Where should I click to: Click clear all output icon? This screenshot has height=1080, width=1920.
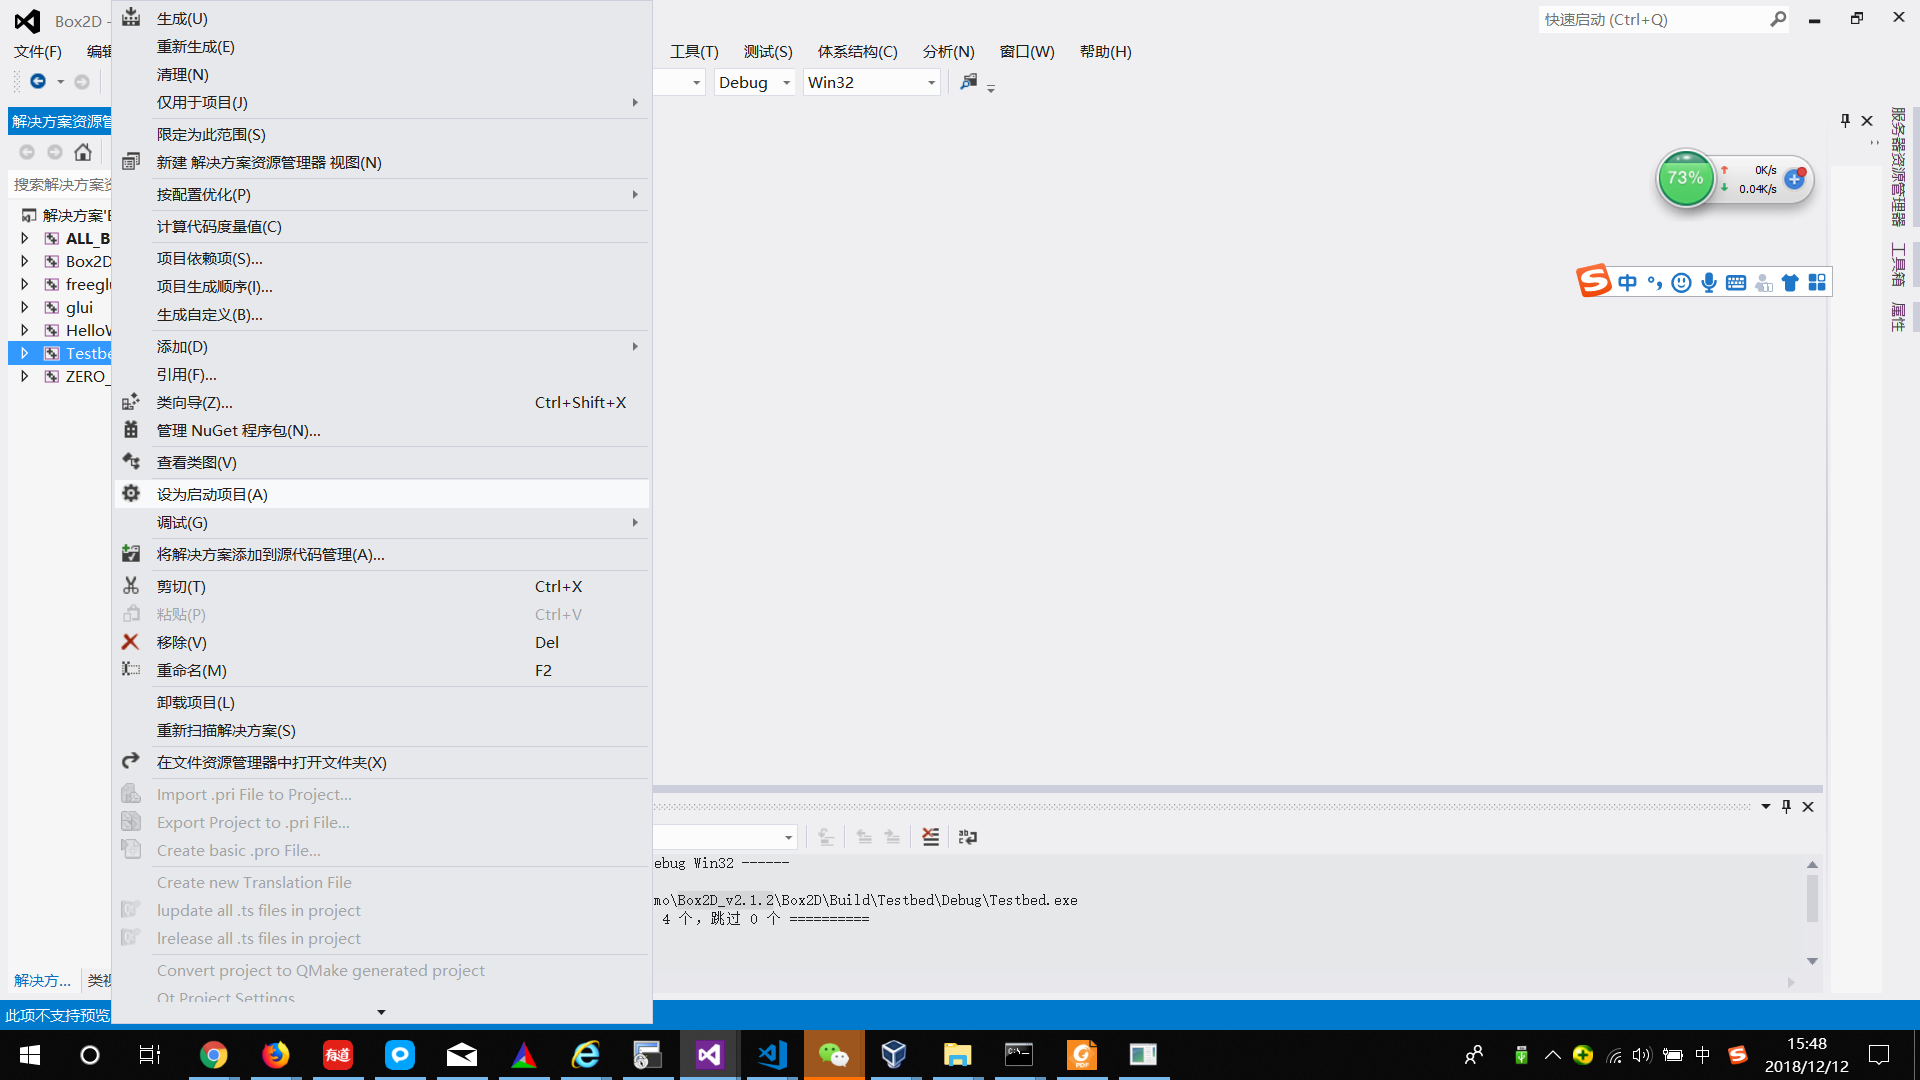930,837
